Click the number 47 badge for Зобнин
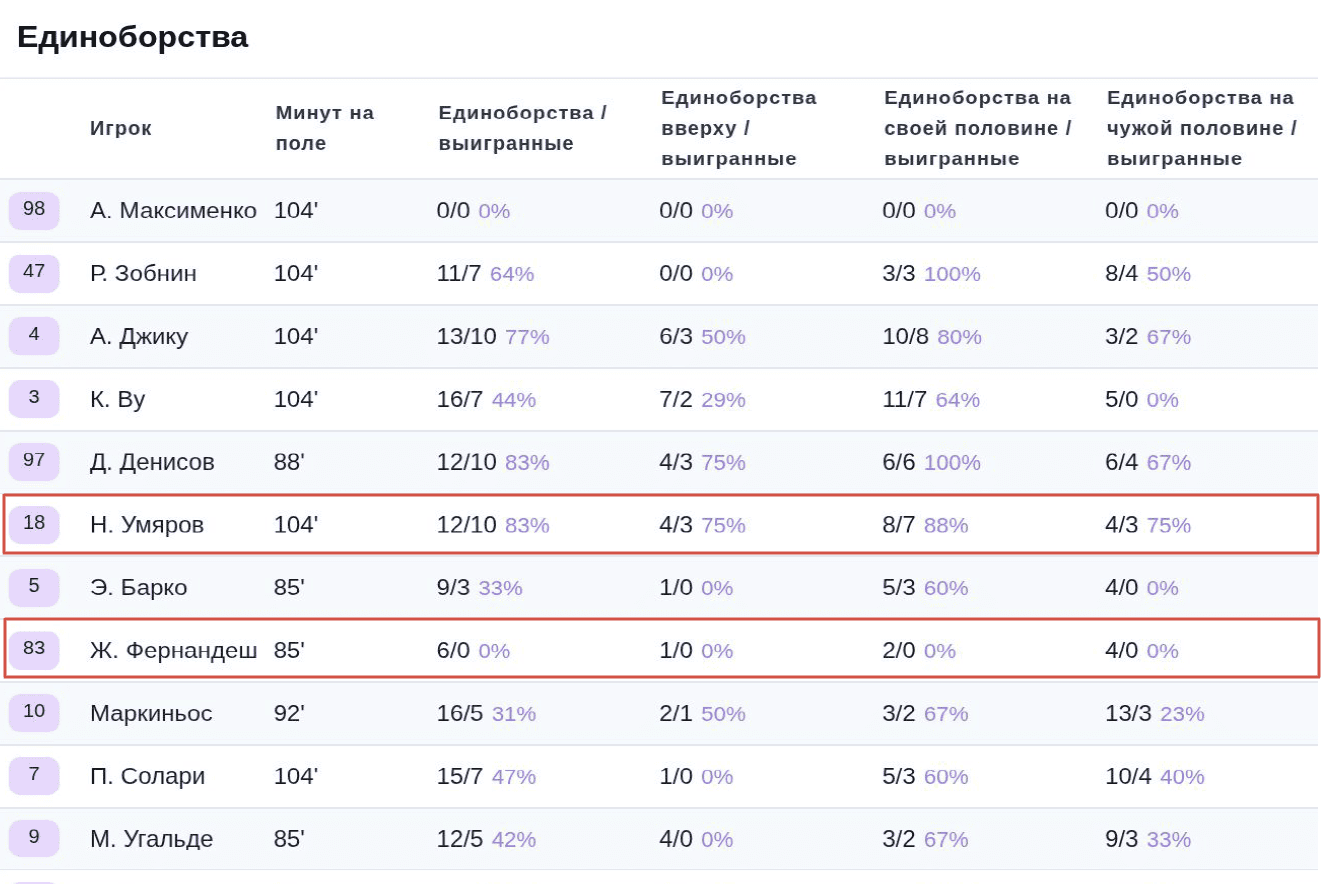The image size is (1334, 884). pyautogui.click(x=34, y=273)
